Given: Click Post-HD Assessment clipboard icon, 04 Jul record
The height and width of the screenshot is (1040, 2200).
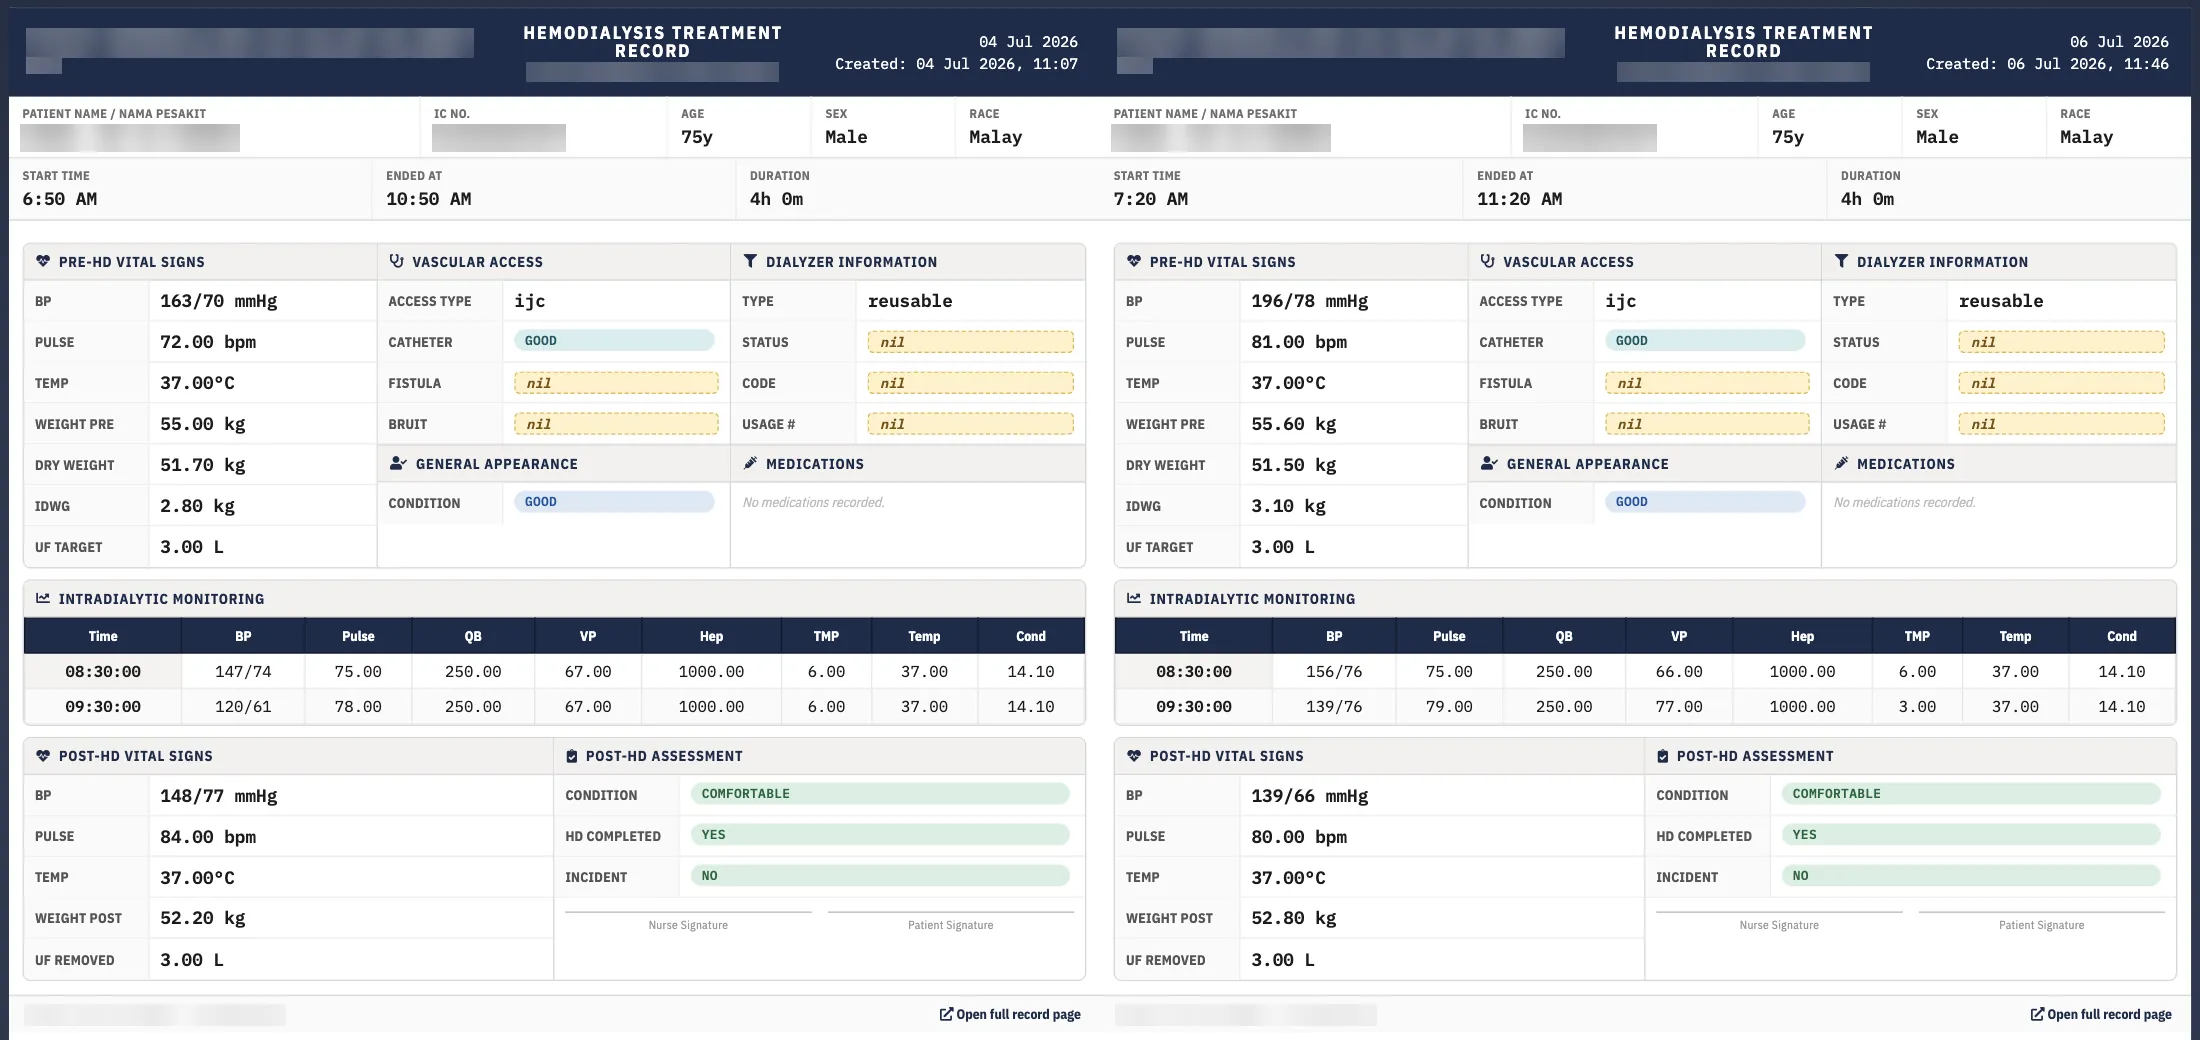Looking at the screenshot, I should 572,756.
